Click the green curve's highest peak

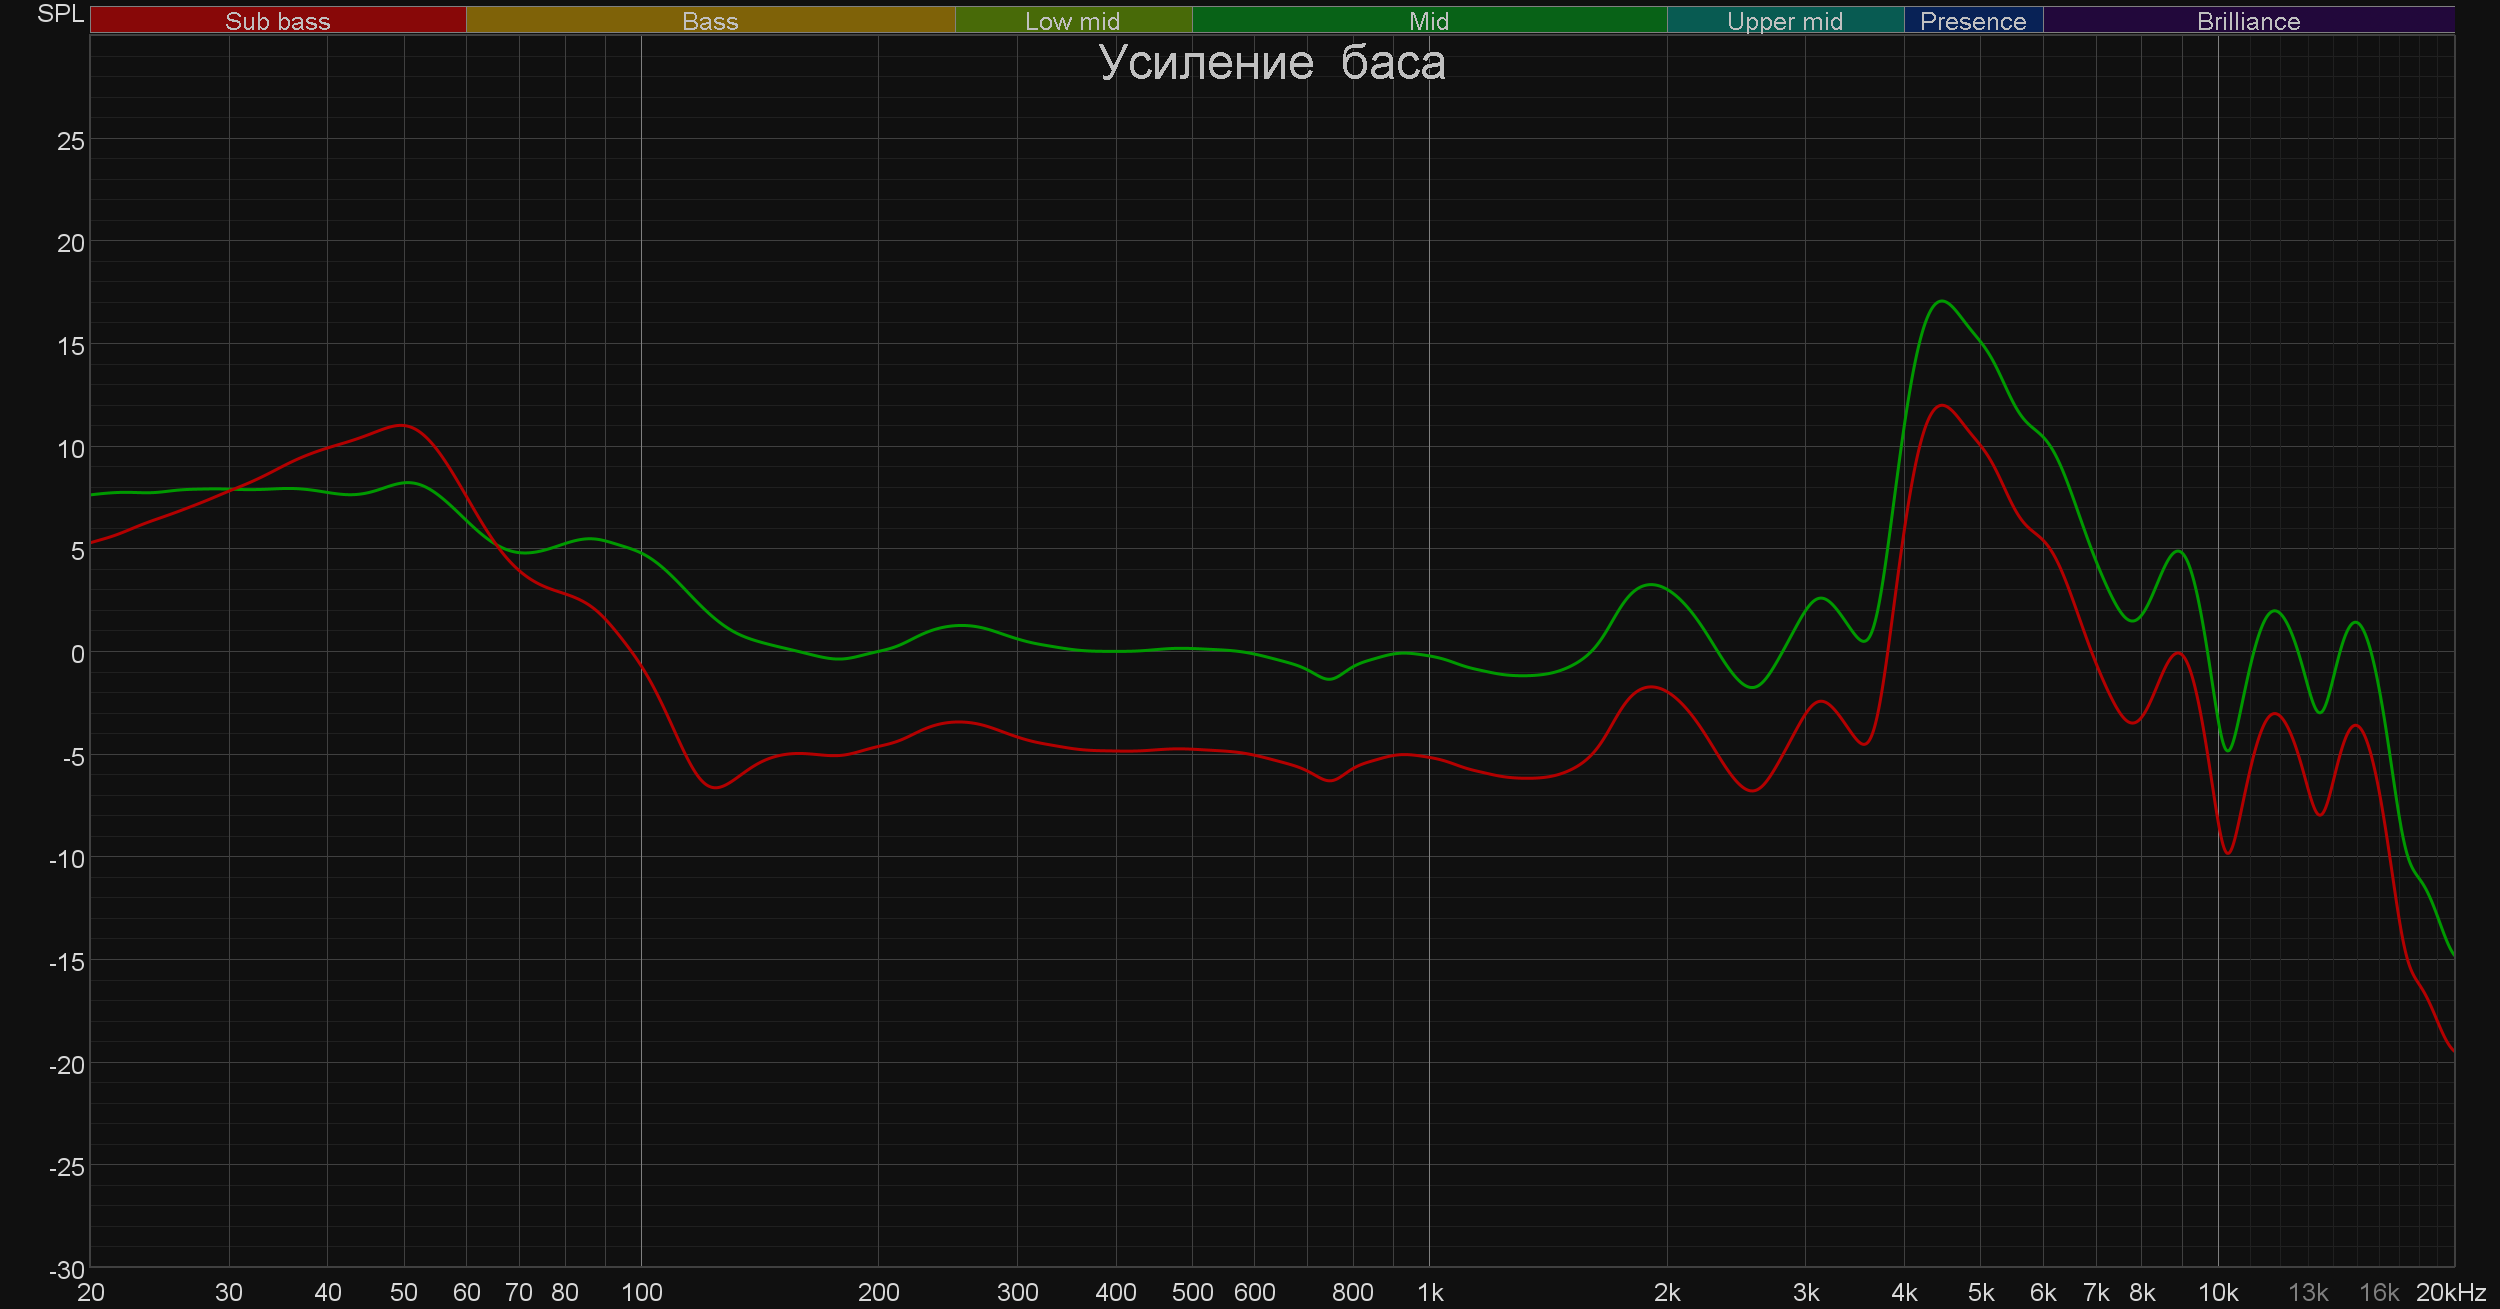pyautogui.click(x=1941, y=301)
